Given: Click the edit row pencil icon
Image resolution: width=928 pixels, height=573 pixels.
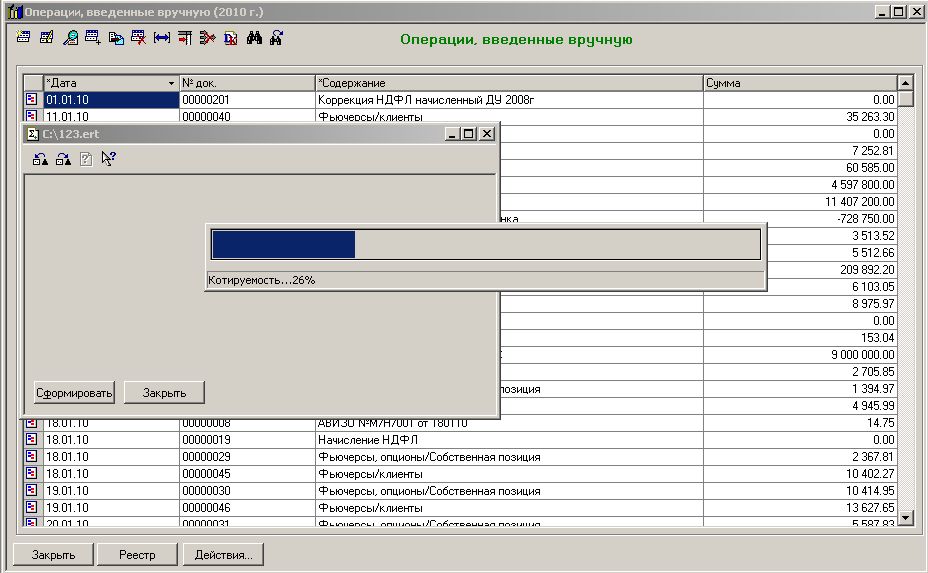Looking at the screenshot, I should (x=47, y=38).
